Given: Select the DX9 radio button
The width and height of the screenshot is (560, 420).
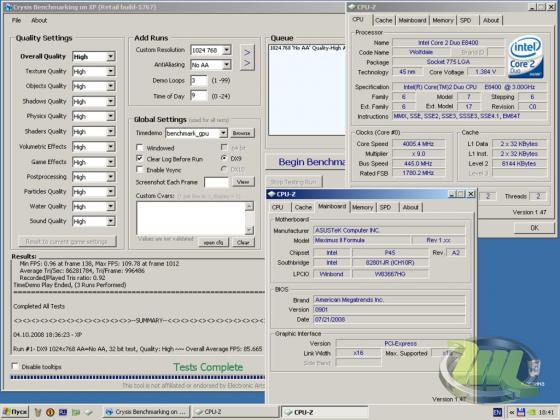Looking at the screenshot, I should pos(224,158).
